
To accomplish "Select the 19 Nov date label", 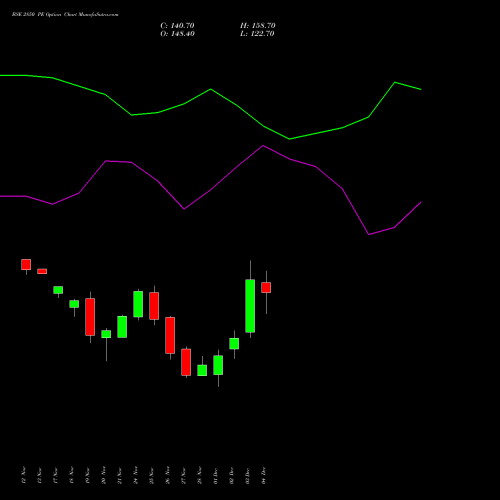I will [88, 475].
